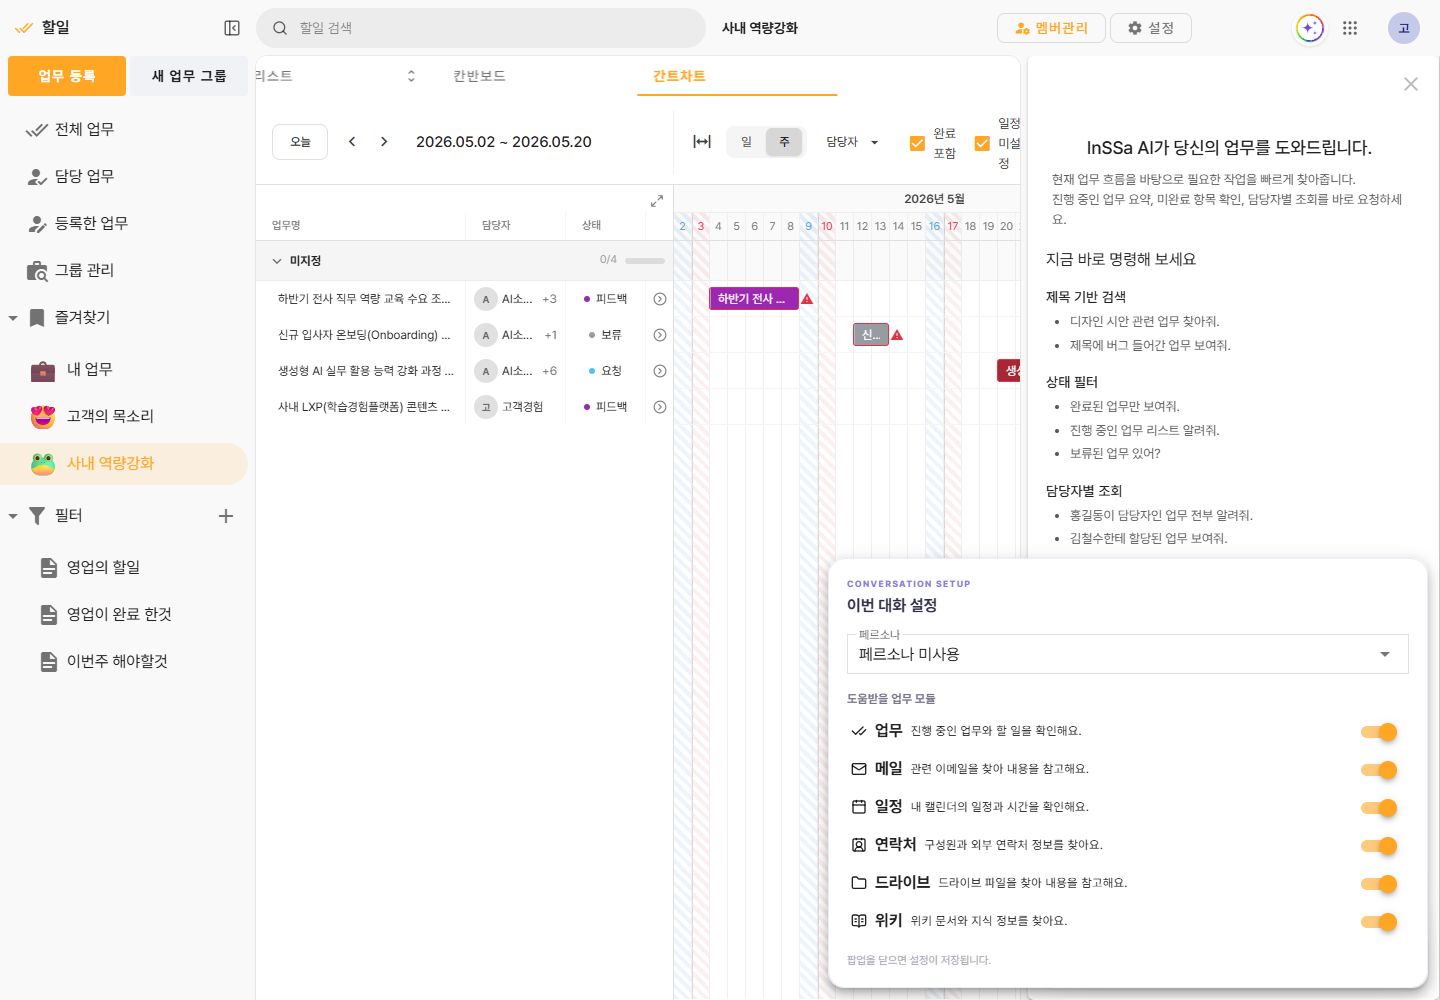Click warning icon next to 하반기 전사 bar
The image size is (1440, 1000).
click(x=807, y=299)
